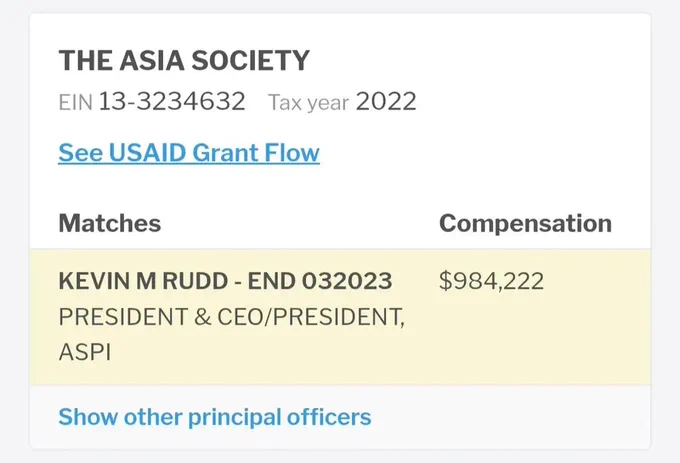Screen dimensions: 680x463
Task: Click the word officers in bottom link
Action: pos(329,417)
